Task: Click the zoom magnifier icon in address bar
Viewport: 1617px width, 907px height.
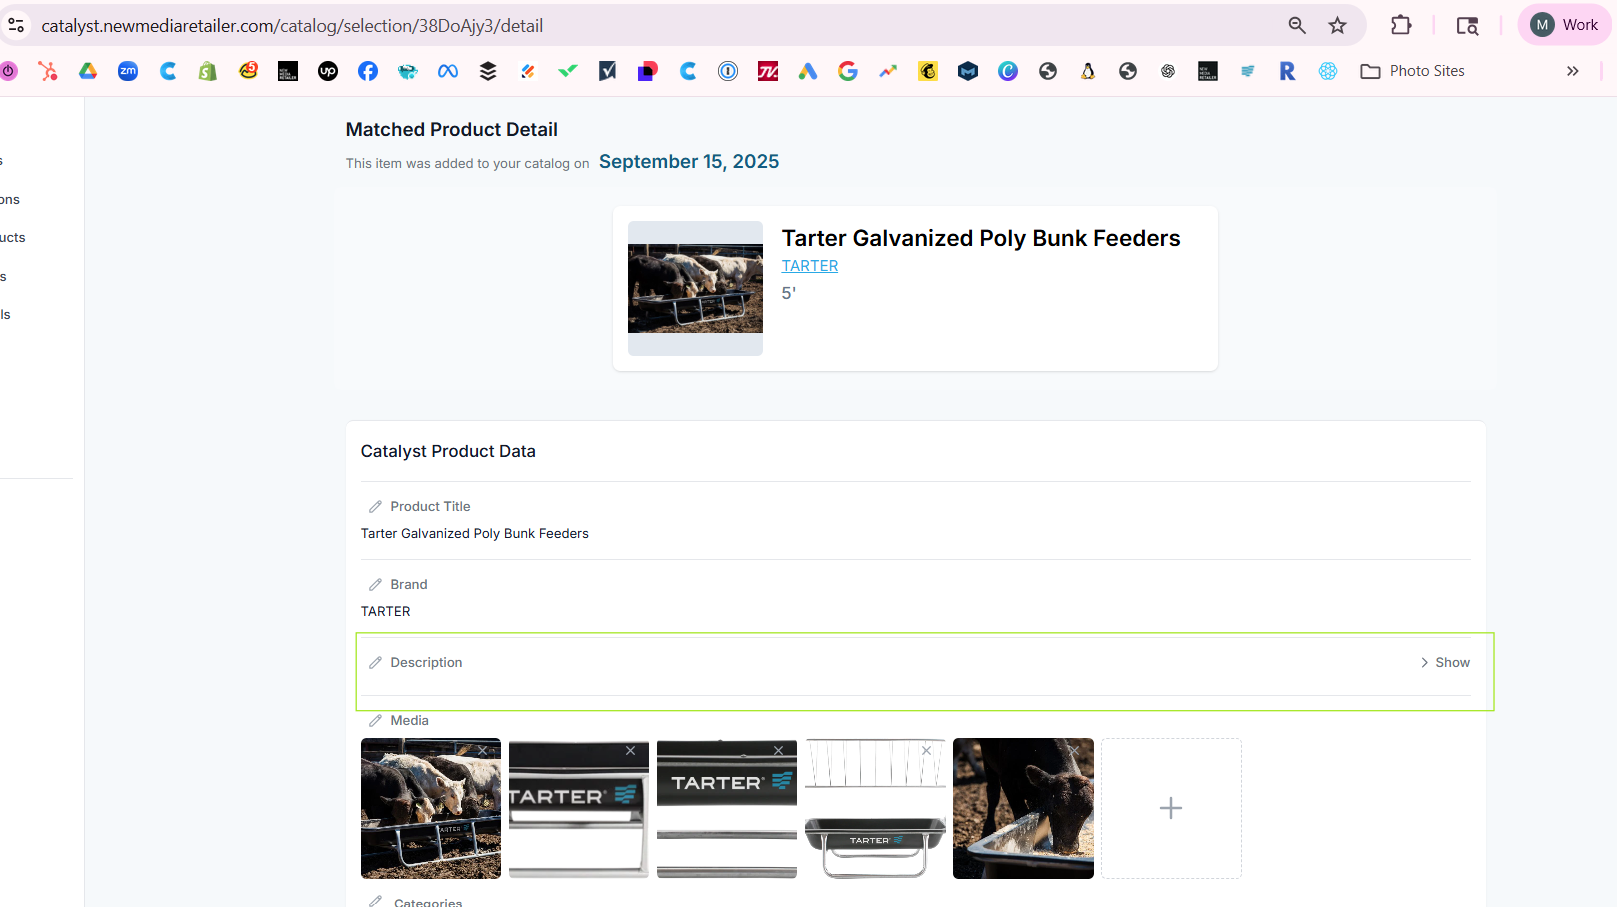Action: pos(1297,25)
